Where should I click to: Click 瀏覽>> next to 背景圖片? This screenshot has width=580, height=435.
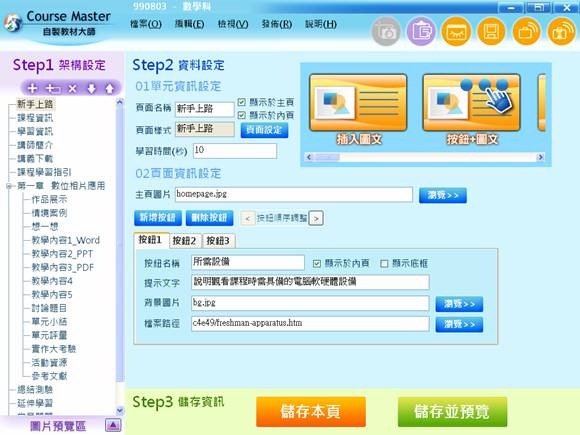[459, 304]
